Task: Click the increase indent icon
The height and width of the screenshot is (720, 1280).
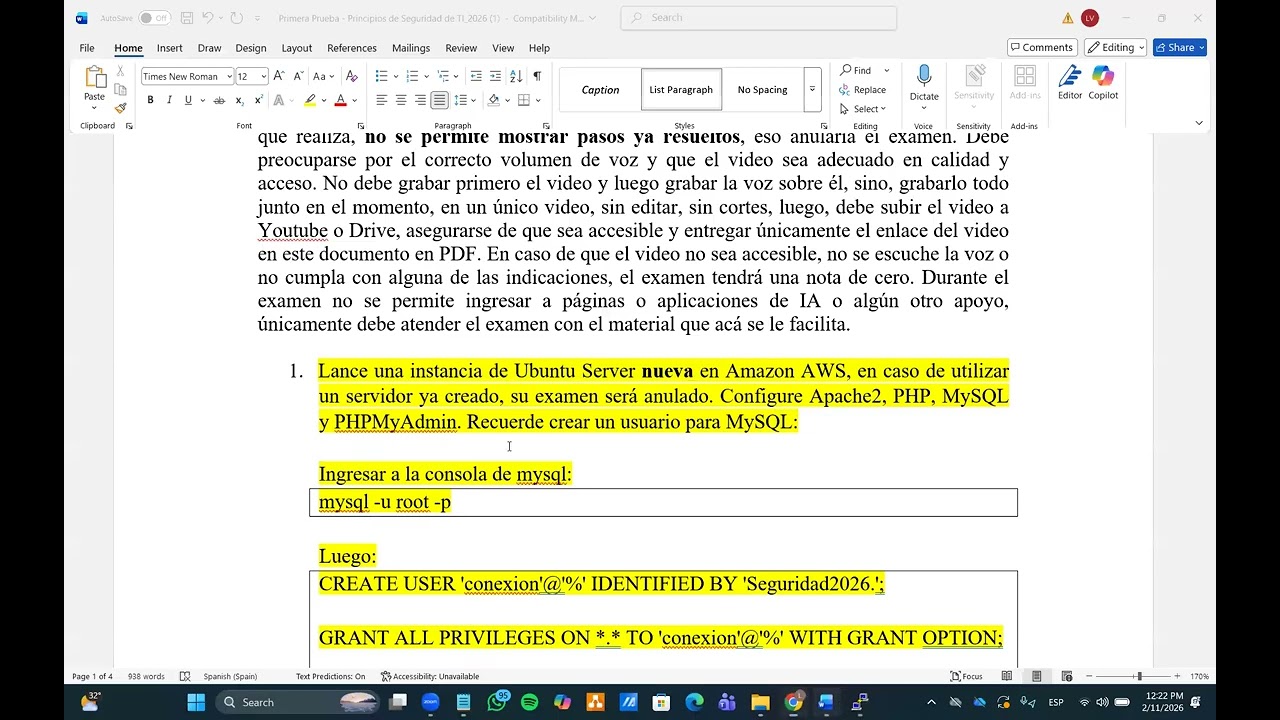Action: click(x=495, y=76)
